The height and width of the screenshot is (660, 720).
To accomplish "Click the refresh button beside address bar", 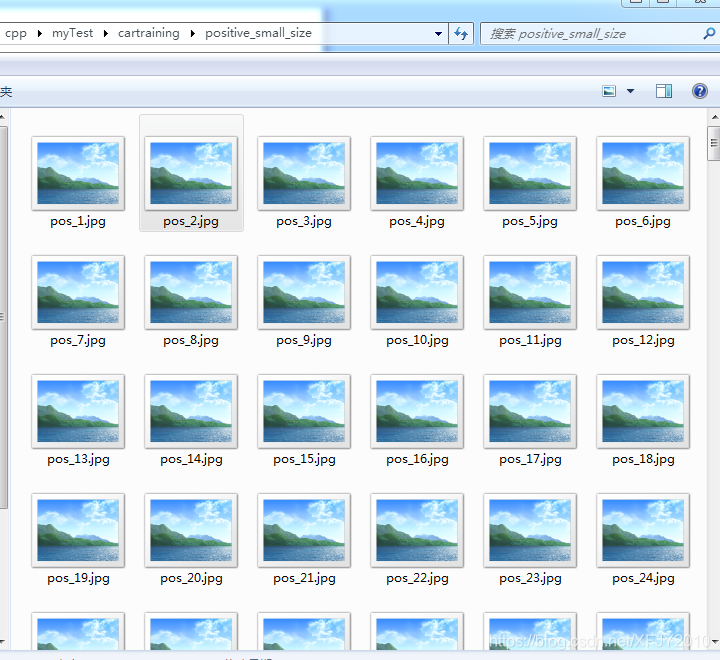I will click(x=461, y=34).
